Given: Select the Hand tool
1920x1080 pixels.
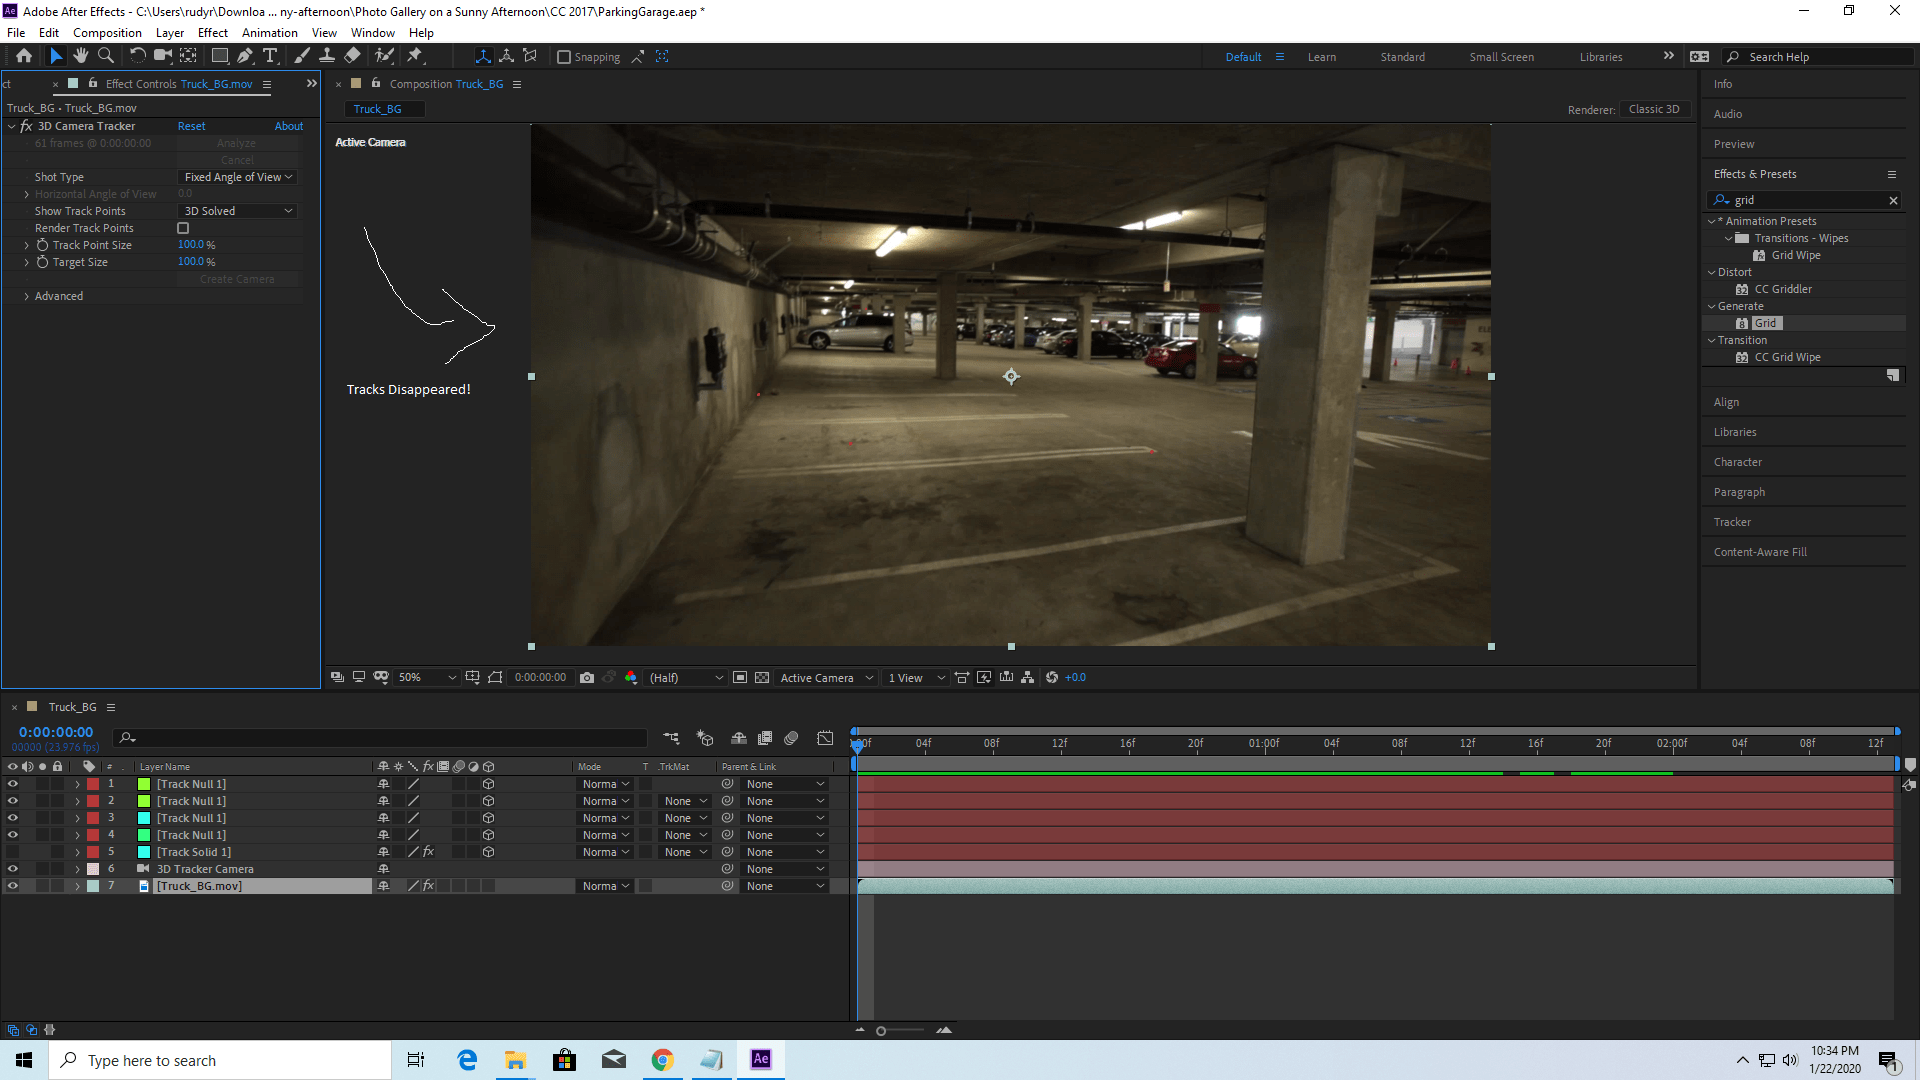Looking at the screenshot, I should (81, 56).
